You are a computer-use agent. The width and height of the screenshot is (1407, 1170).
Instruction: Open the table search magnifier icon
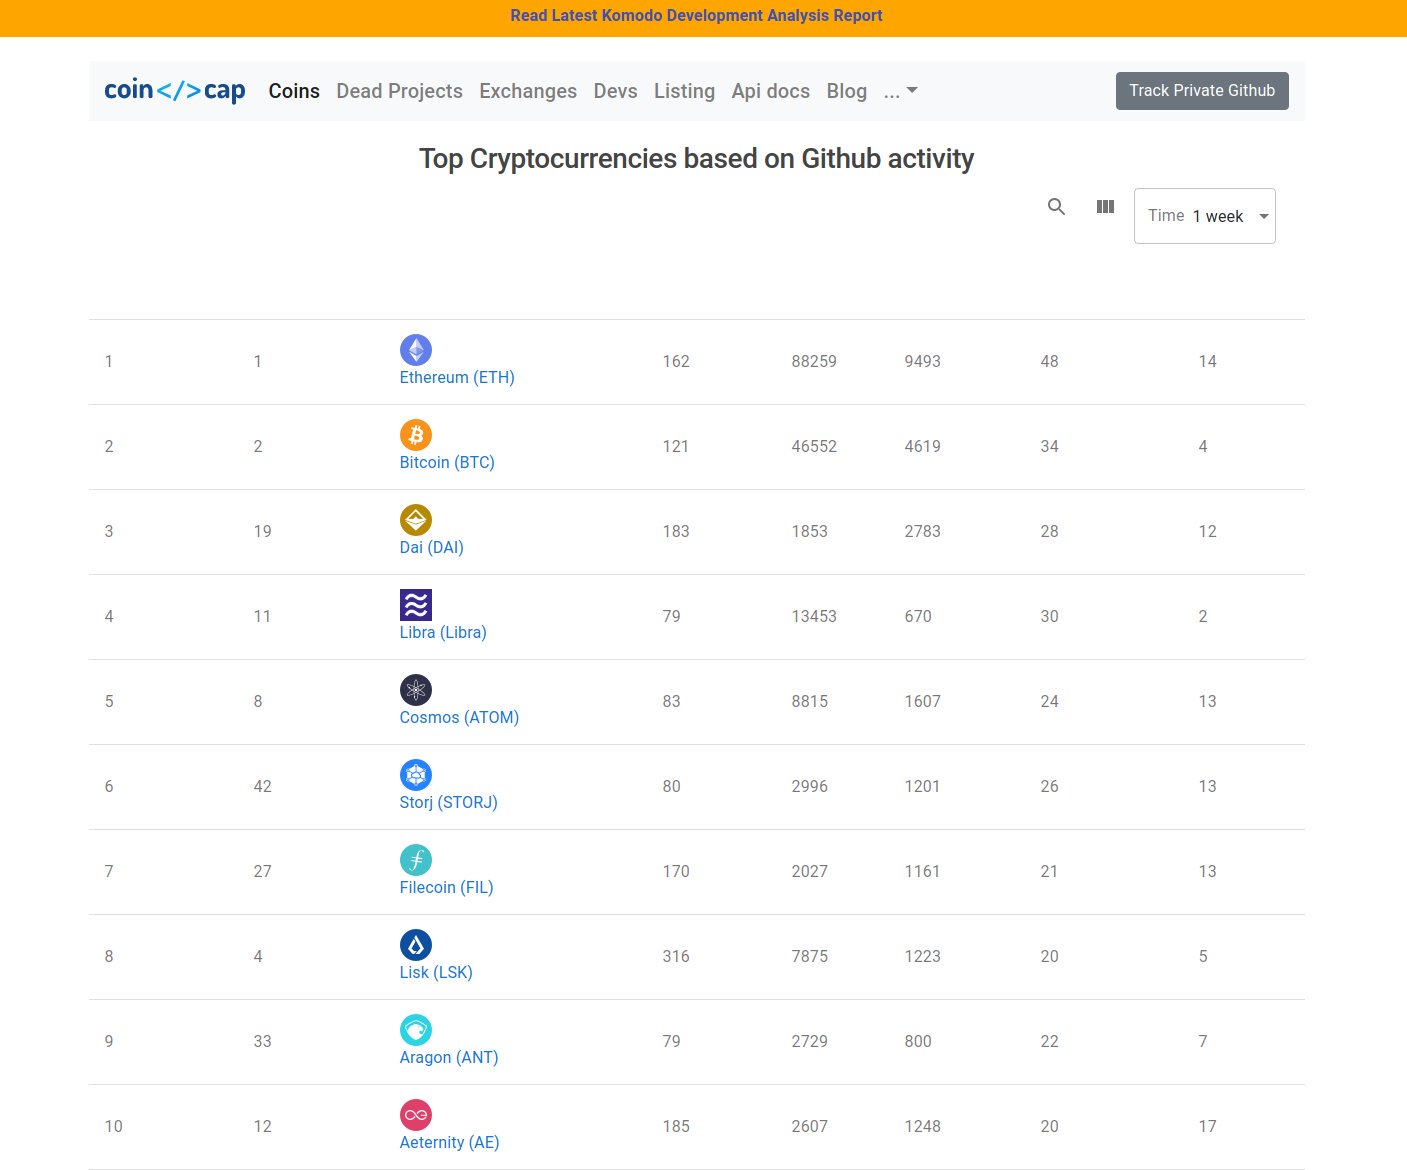pyautogui.click(x=1056, y=207)
